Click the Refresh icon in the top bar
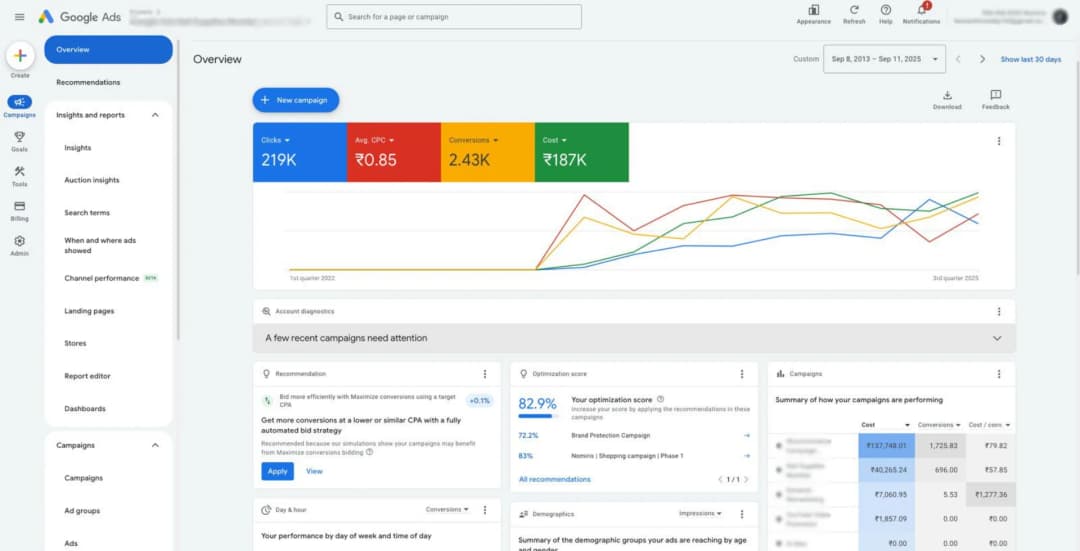 click(854, 10)
